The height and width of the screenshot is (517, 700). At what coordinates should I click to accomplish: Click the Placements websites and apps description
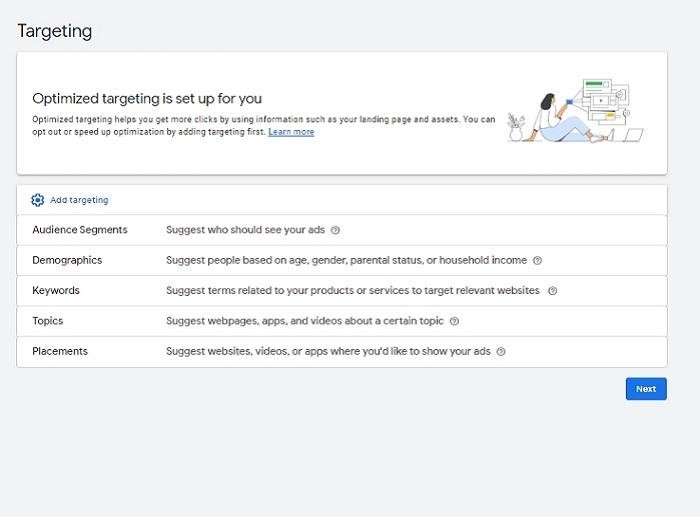pyautogui.click(x=328, y=351)
